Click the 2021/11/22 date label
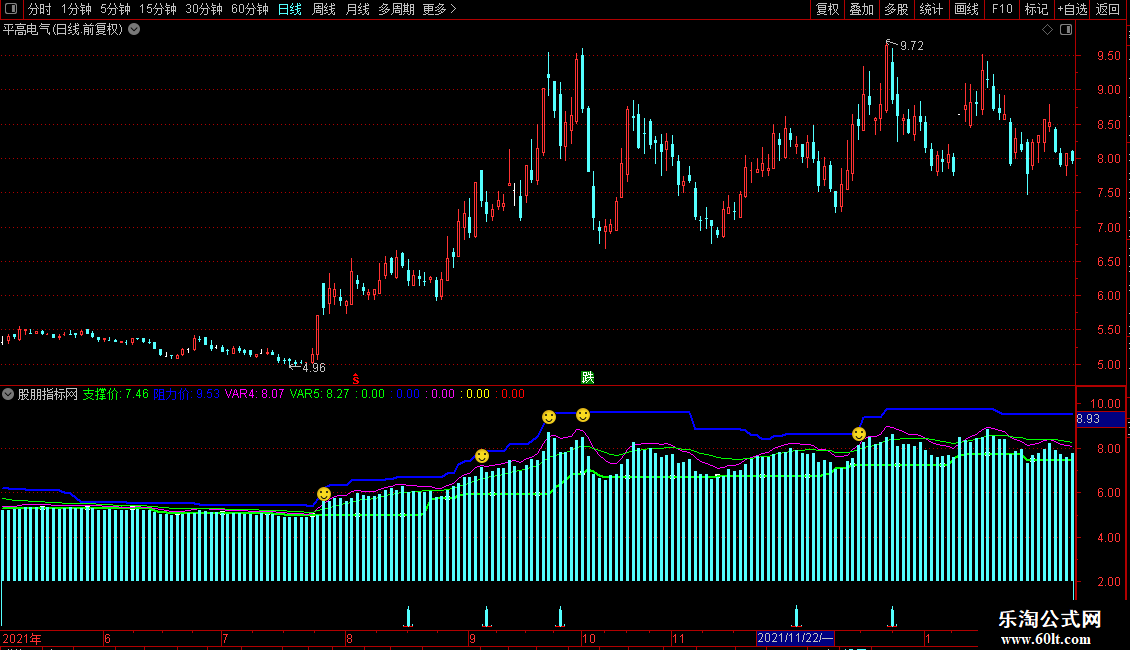Viewport: 1130px width, 650px height. click(x=795, y=638)
